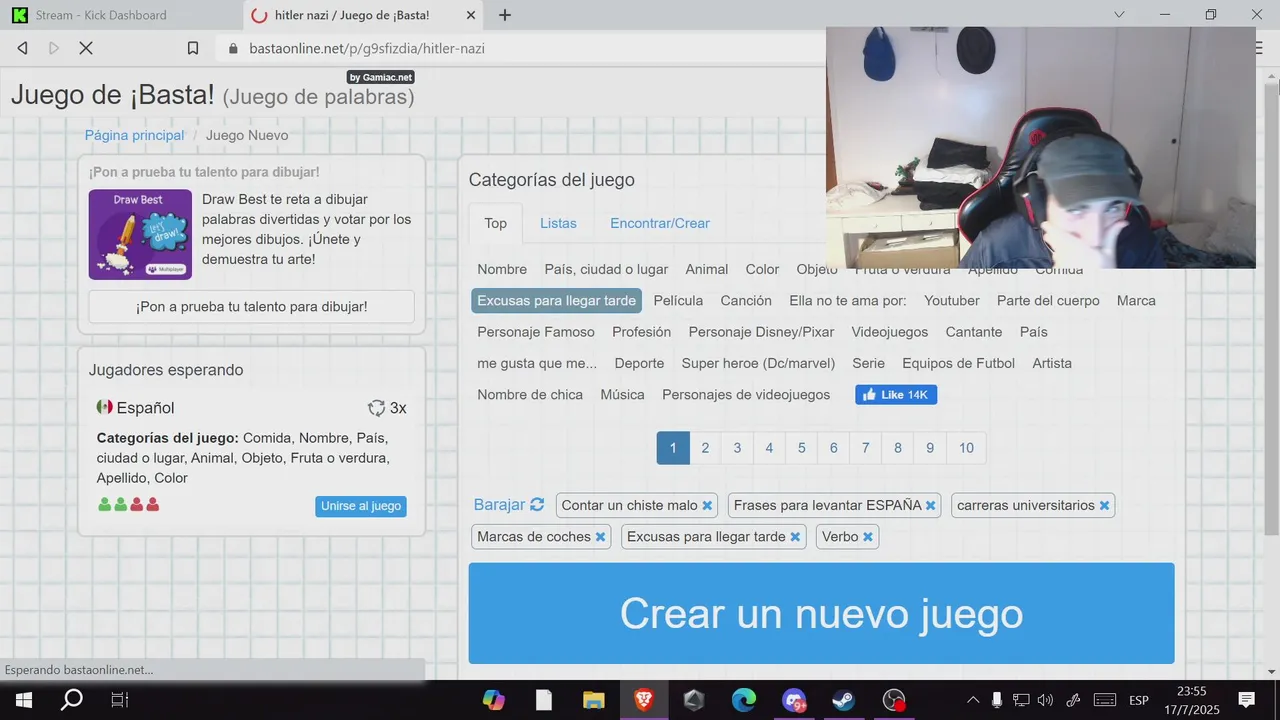Remove the 'Frases para levantar ESPAÑA' chip

coord(930,506)
